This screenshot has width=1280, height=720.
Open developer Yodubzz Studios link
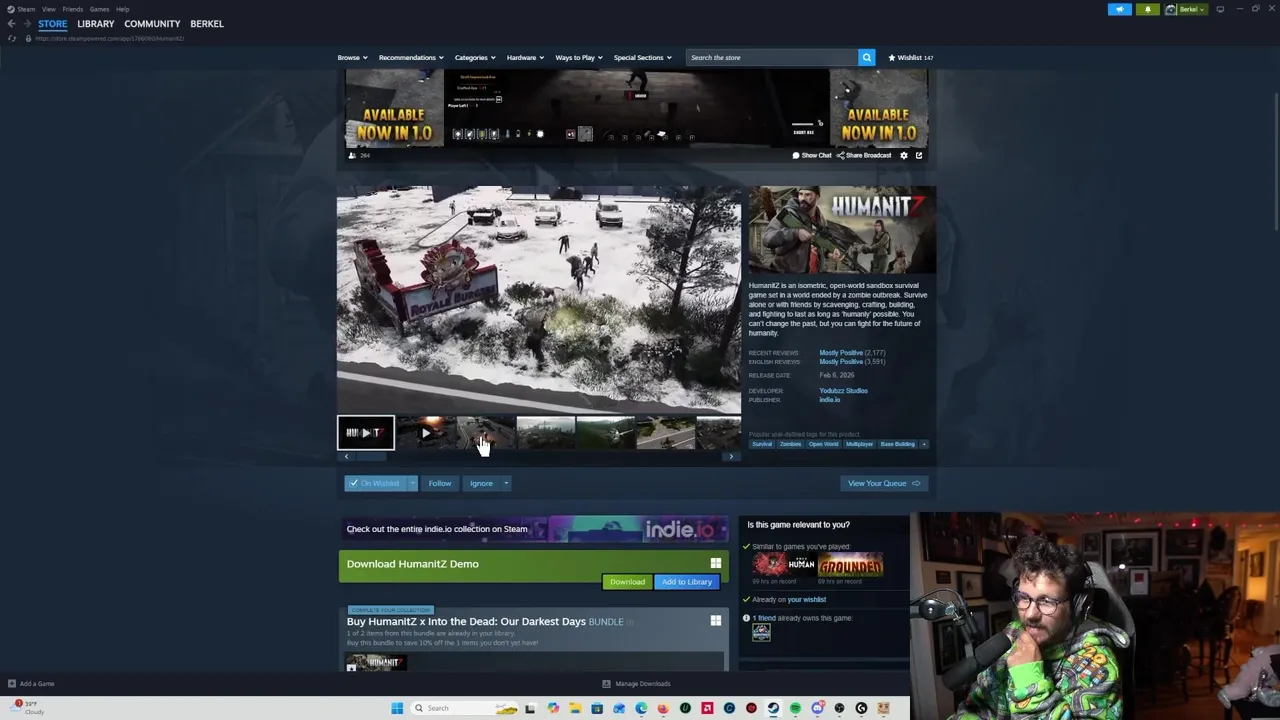click(x=843, y=391)
